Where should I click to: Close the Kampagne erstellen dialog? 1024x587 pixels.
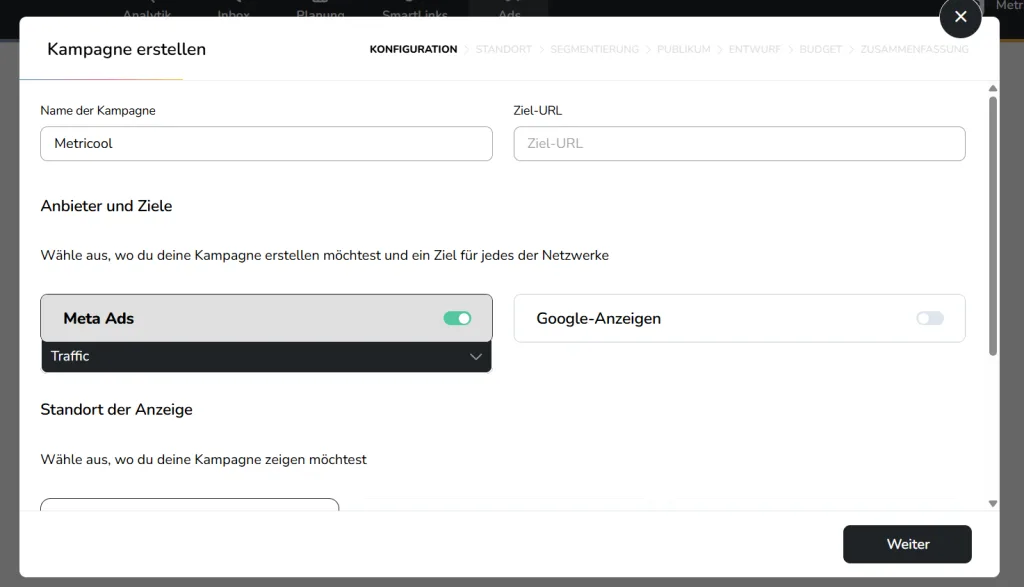[x=960, y=17]
